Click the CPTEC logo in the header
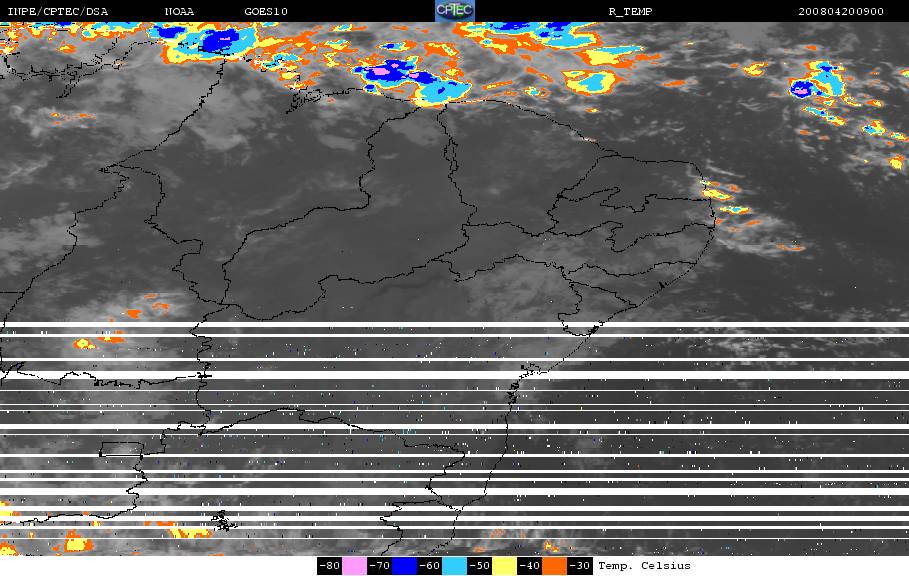 454,11
